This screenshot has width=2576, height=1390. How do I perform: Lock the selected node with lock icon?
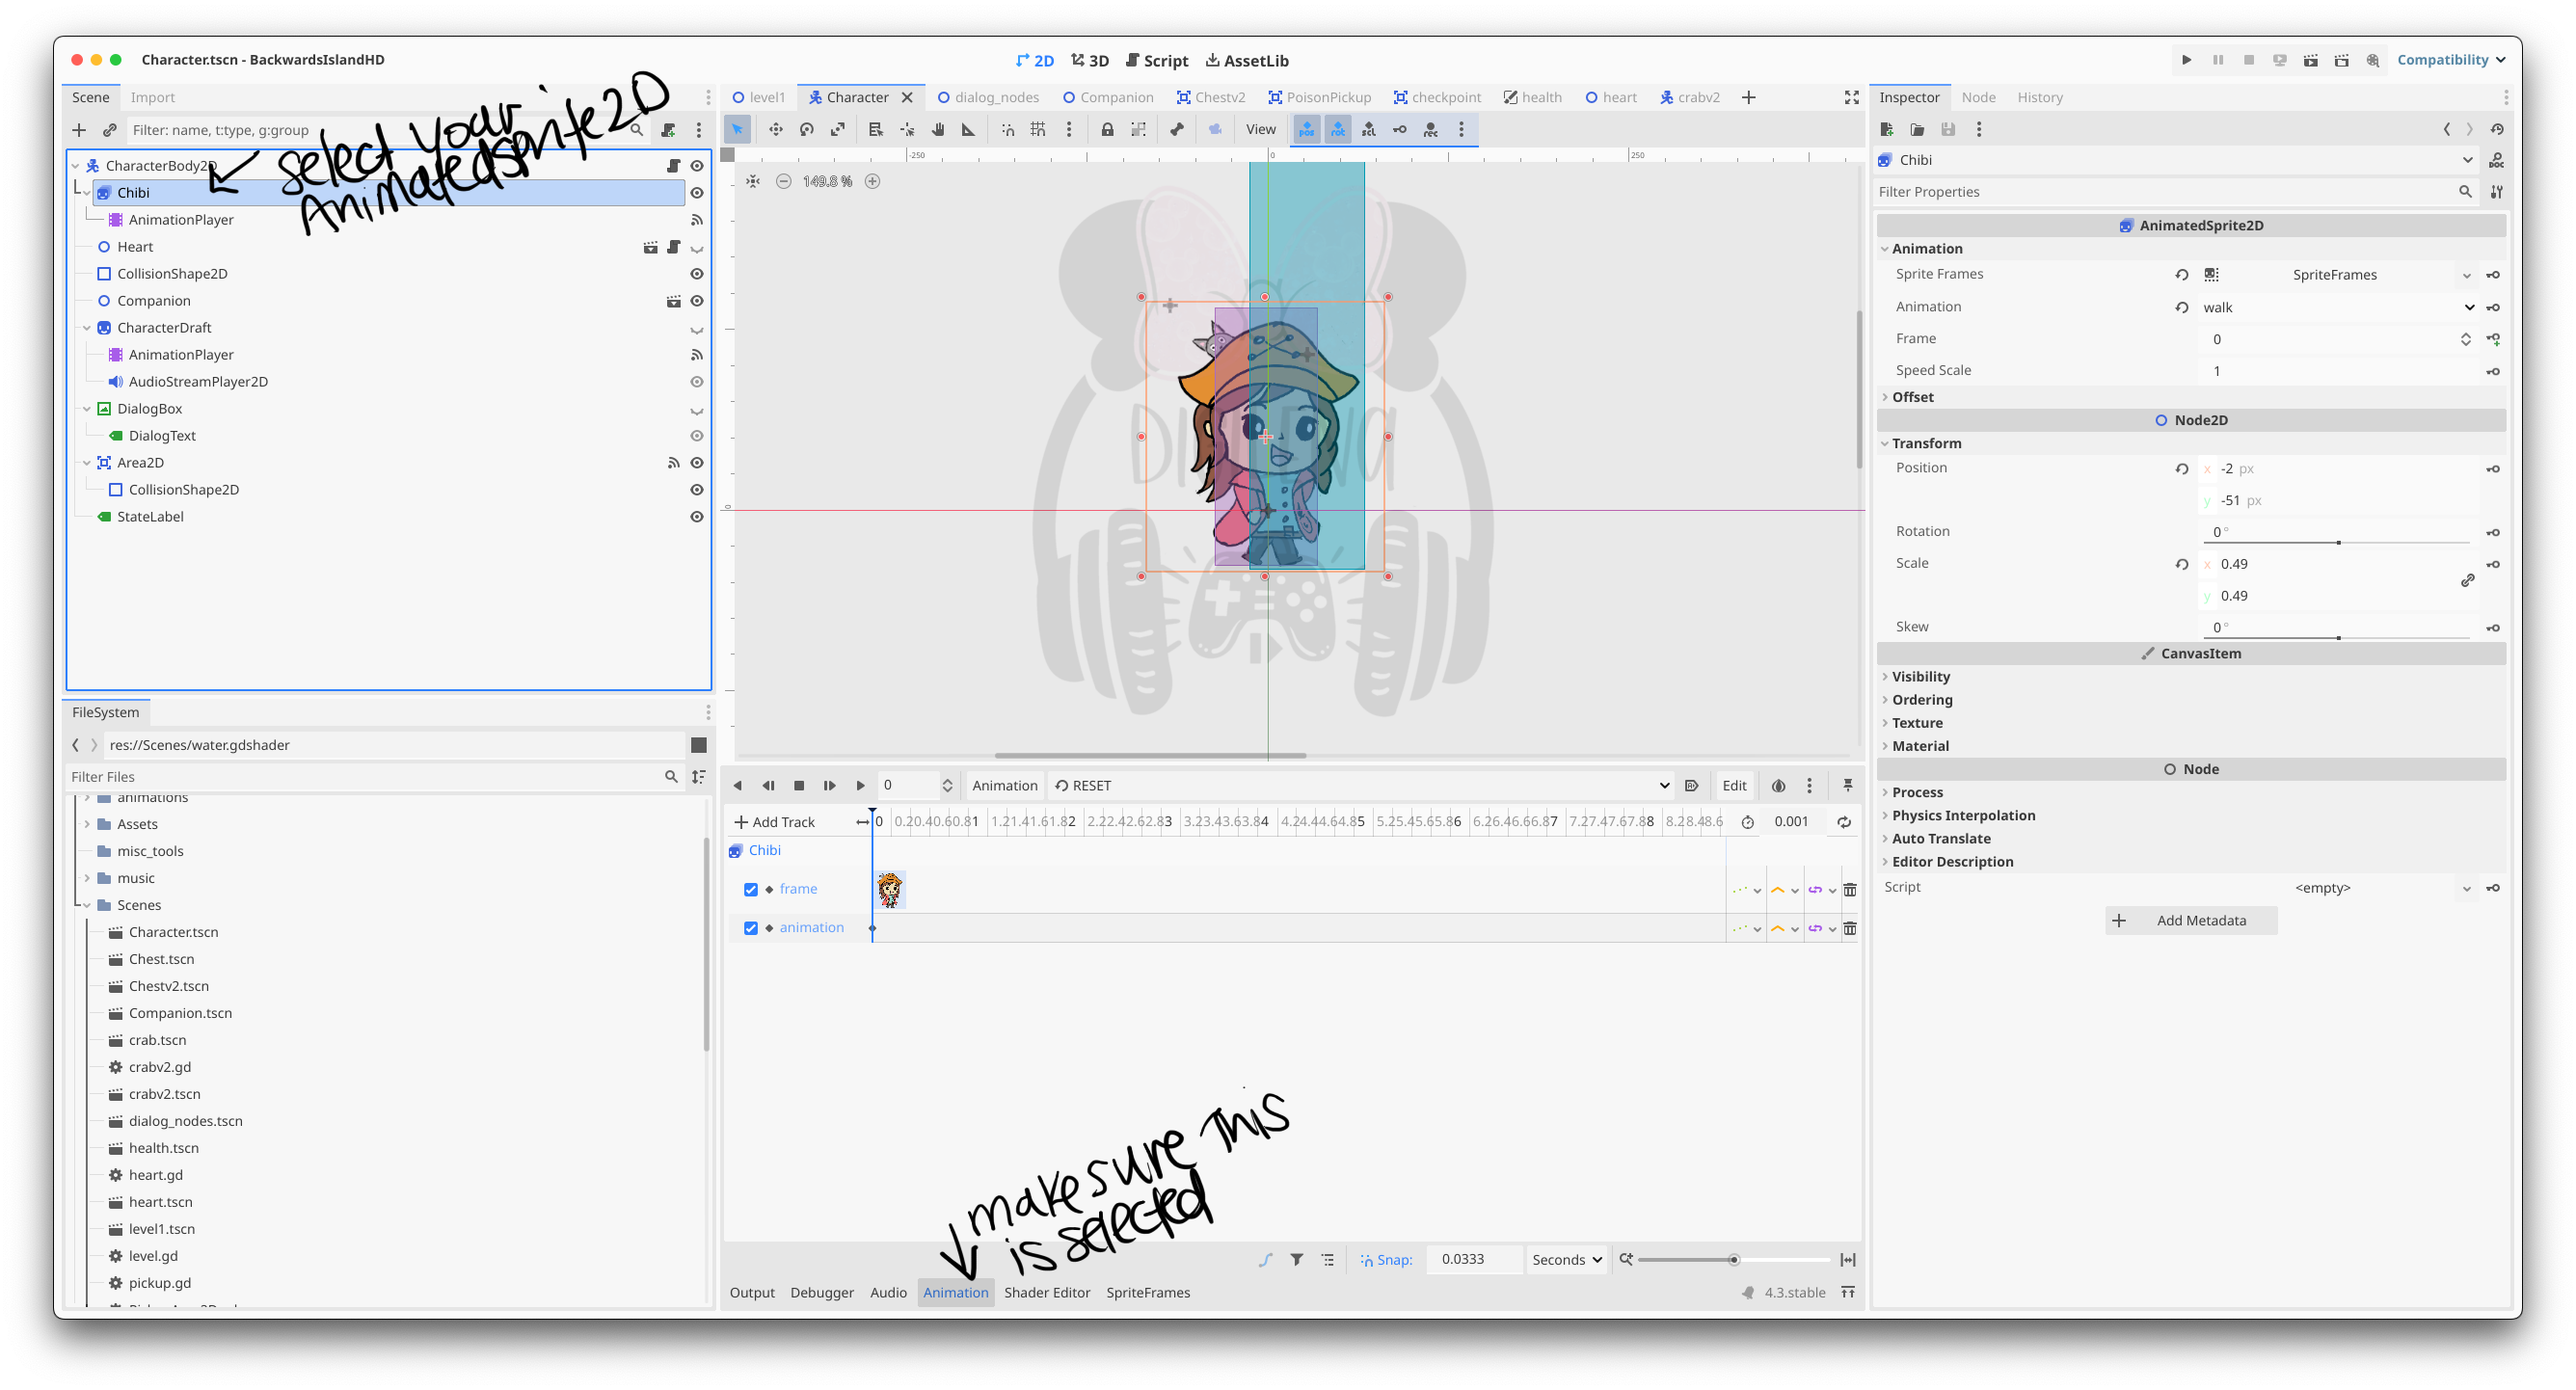click(x=1107, y=129)
